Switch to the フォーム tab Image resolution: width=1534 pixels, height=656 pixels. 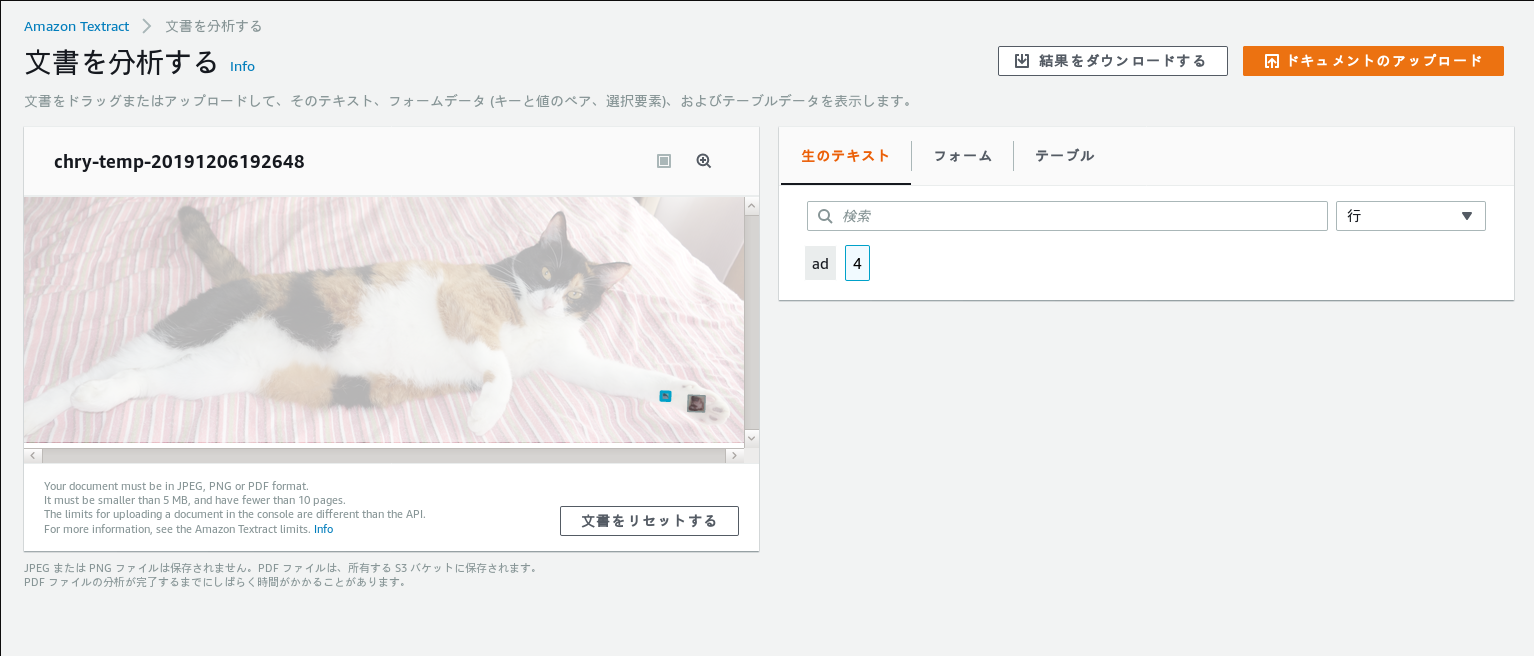[x=962, y=156]
